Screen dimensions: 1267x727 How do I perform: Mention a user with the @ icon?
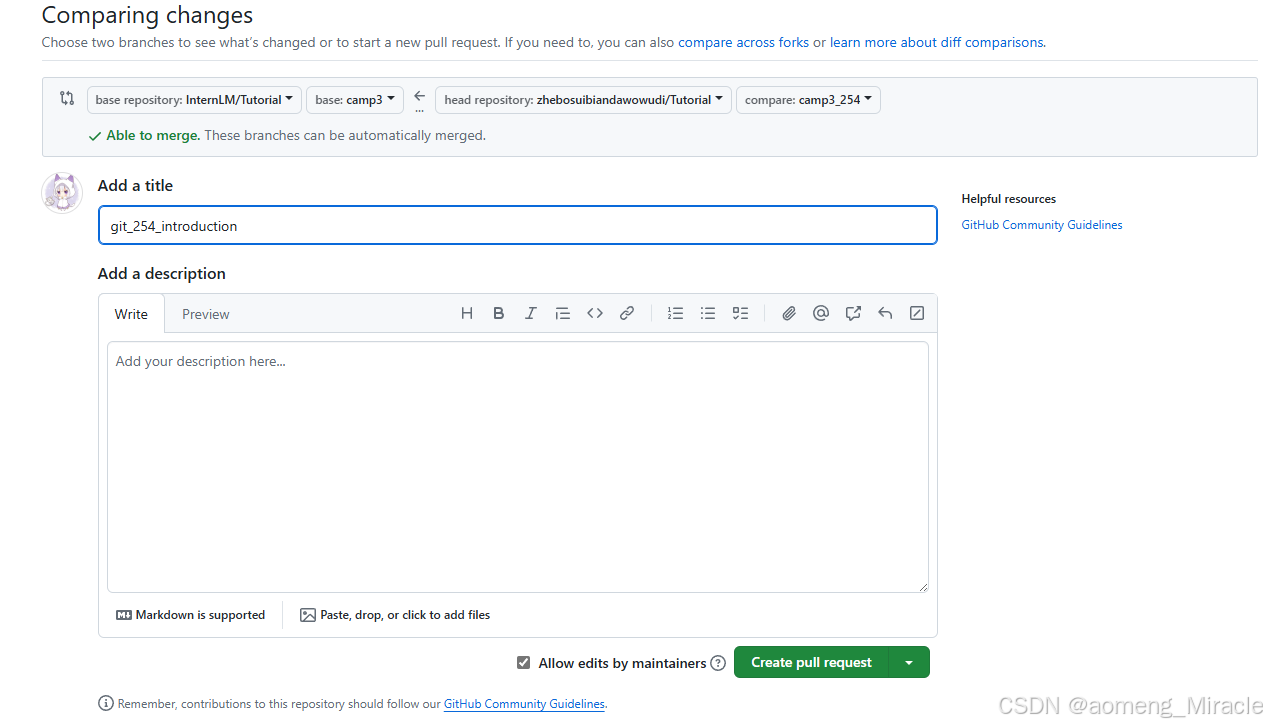[821, 313]
